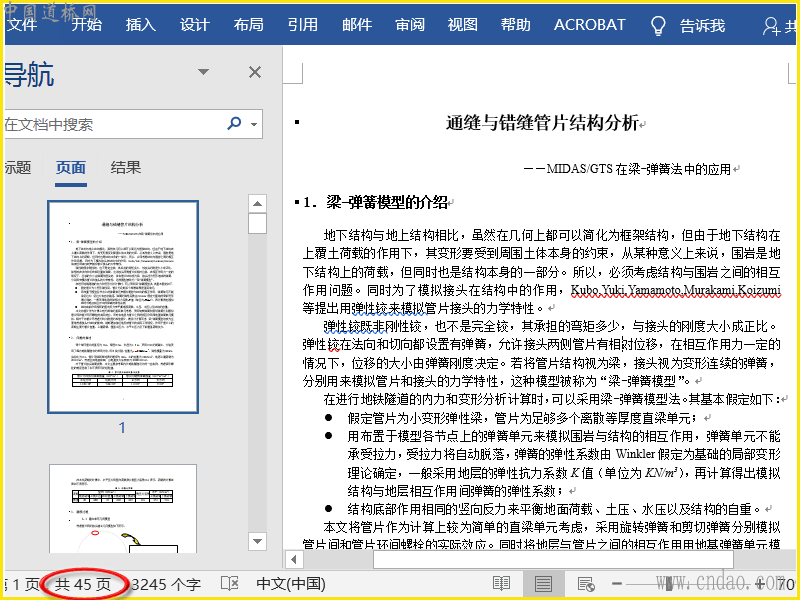Click the search magnifier icon in navigation pane

pos(235,124)
